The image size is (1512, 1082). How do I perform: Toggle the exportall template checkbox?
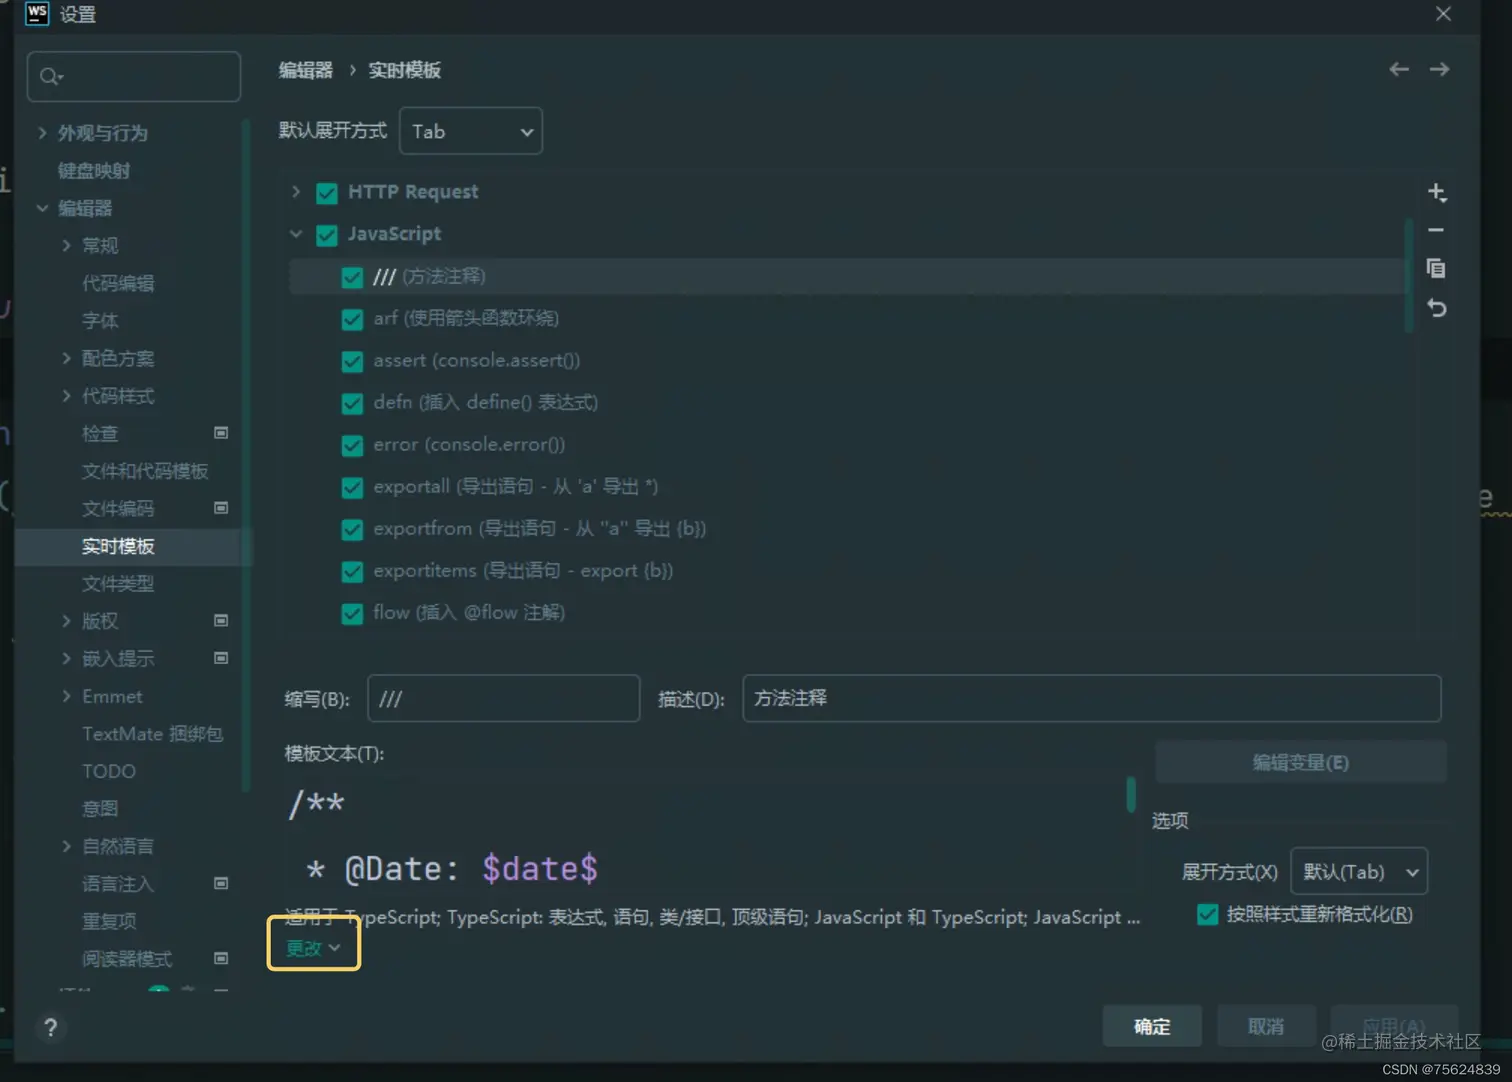(x=352, y=487)
